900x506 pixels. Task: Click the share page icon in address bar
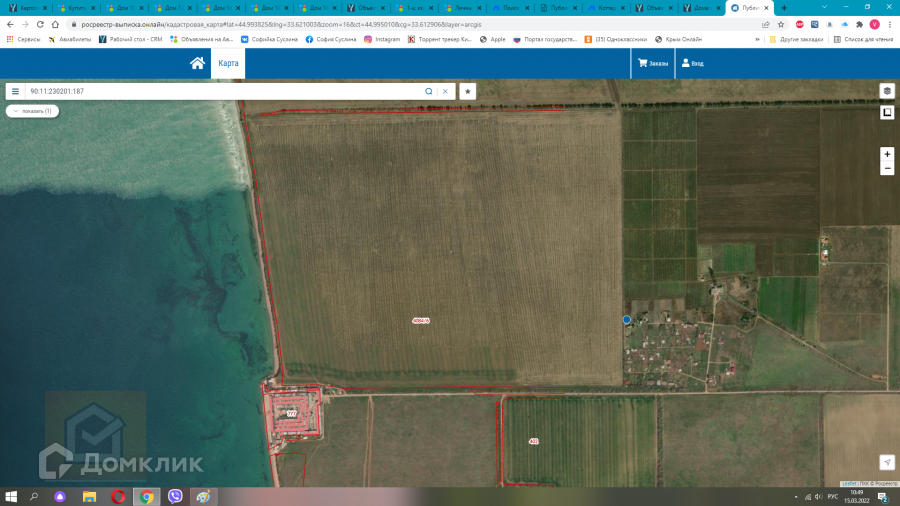pyautogui.click(x=766, y=25)
